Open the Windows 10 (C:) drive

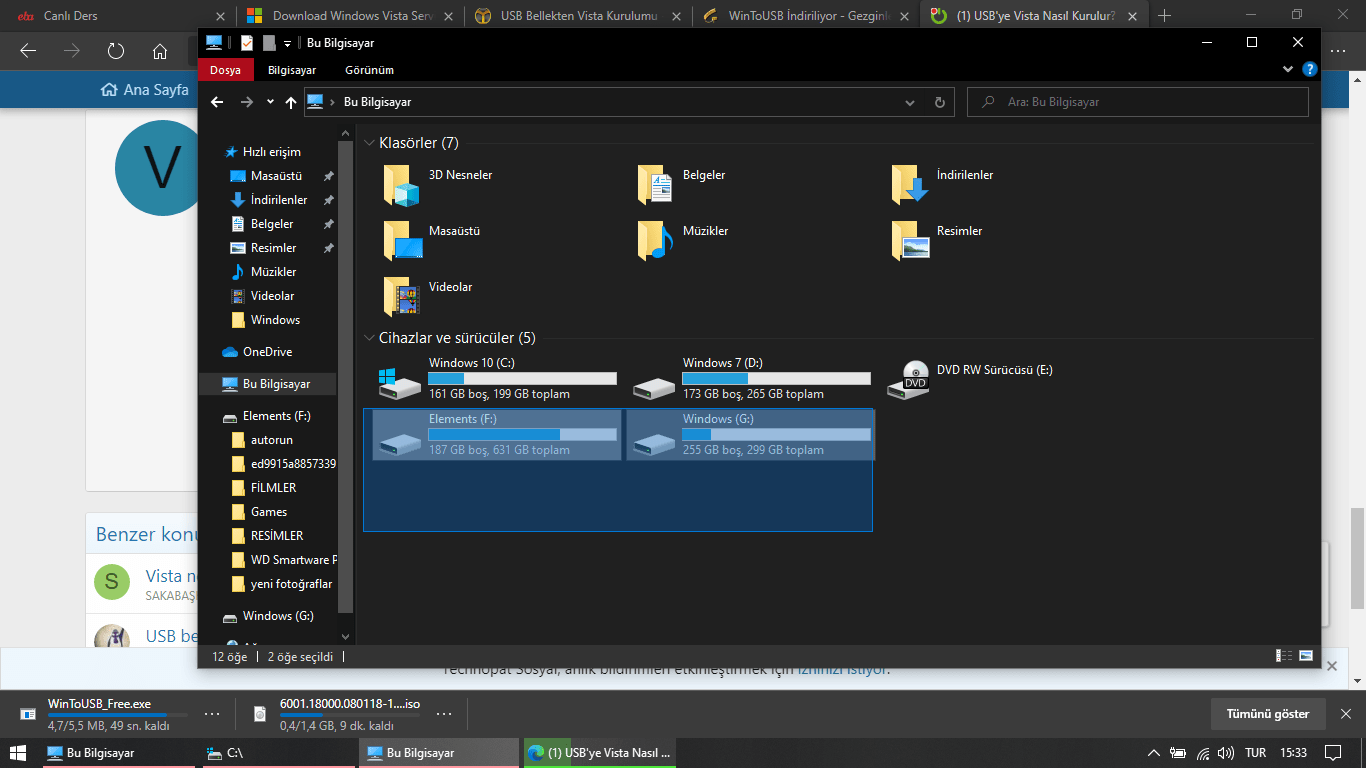click(401, 380)
